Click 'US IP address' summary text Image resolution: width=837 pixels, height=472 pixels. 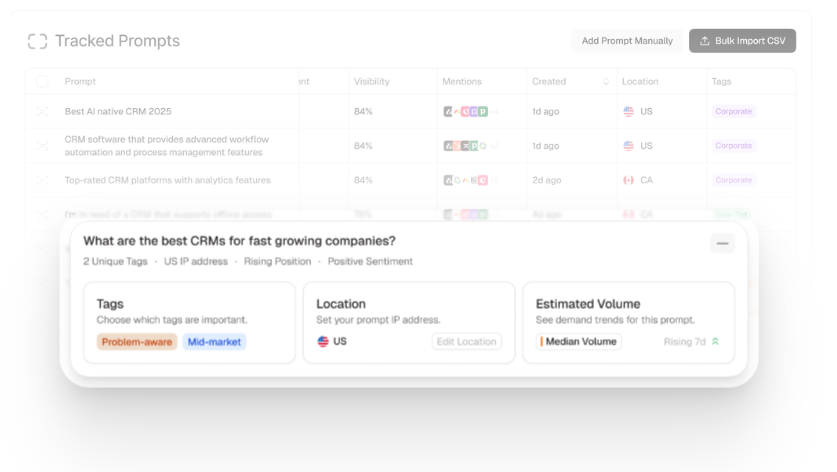click(195, 261)
